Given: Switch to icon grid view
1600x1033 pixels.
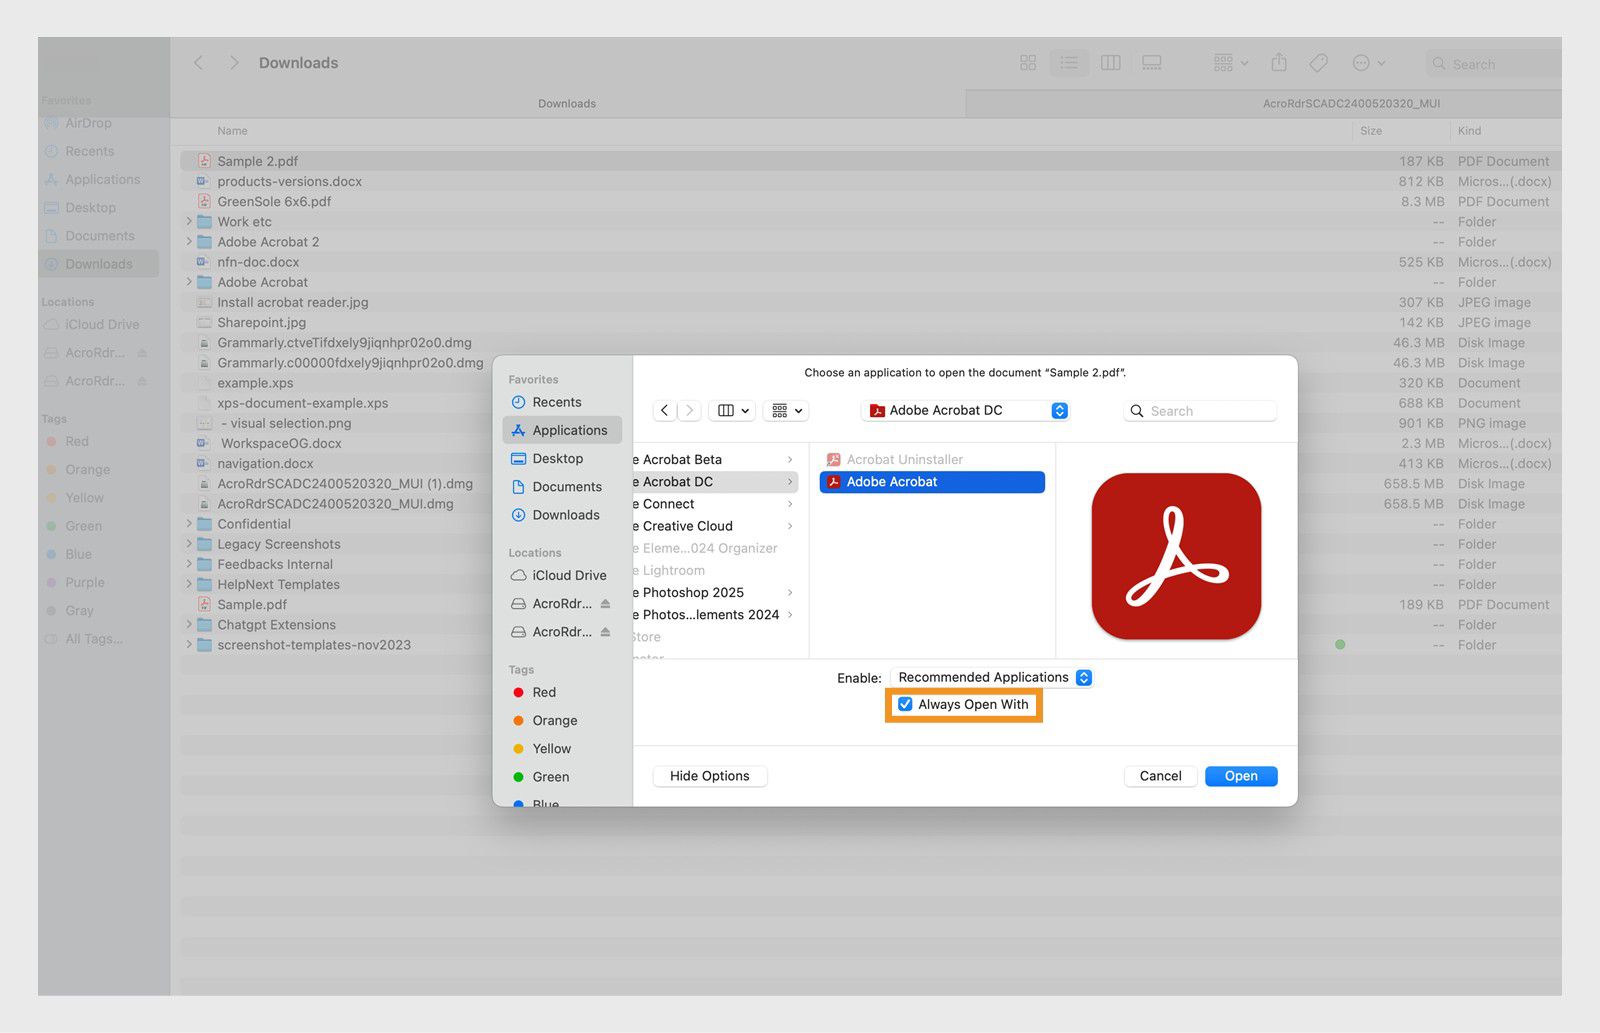Looking at the screenshot, I should point(1027,62).
